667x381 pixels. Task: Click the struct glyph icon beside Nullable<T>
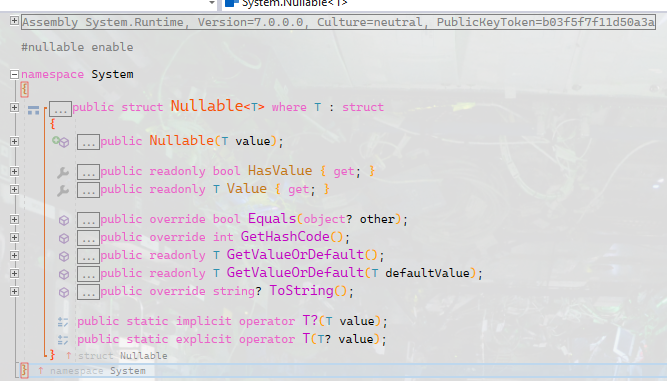[33, 110]
